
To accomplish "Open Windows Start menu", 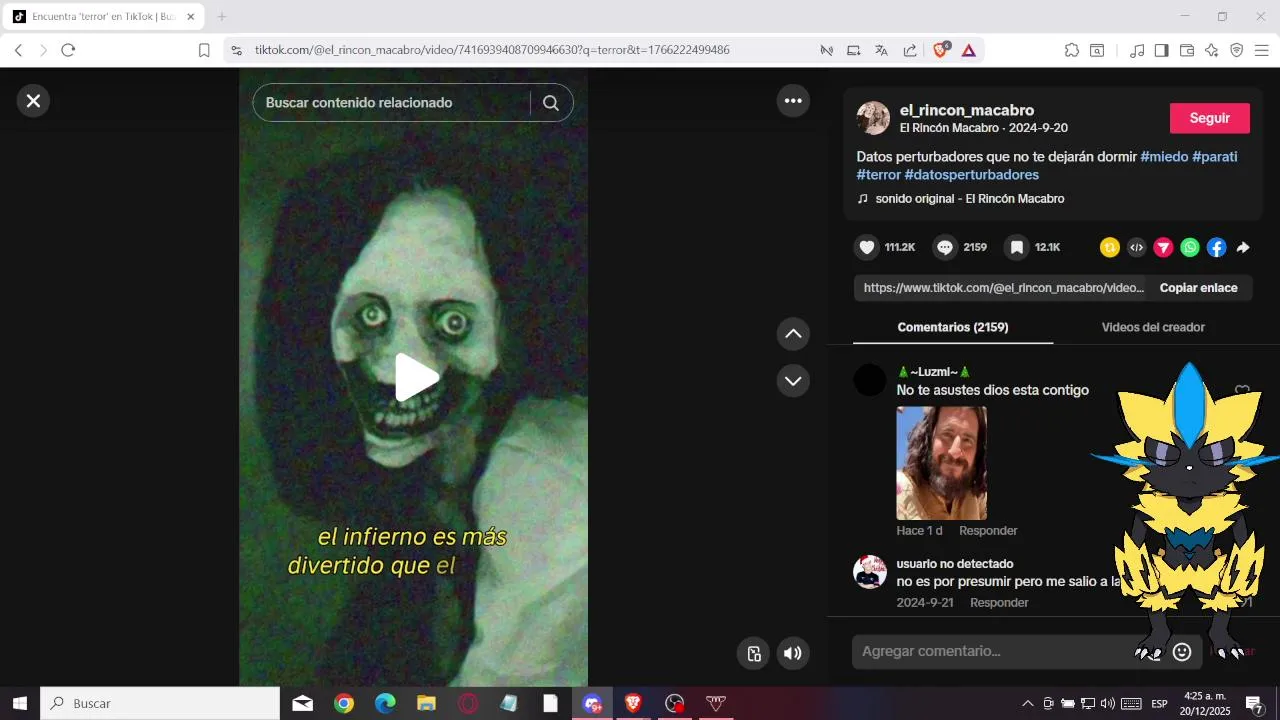I will pyautogui.click(x=19, y=703).
